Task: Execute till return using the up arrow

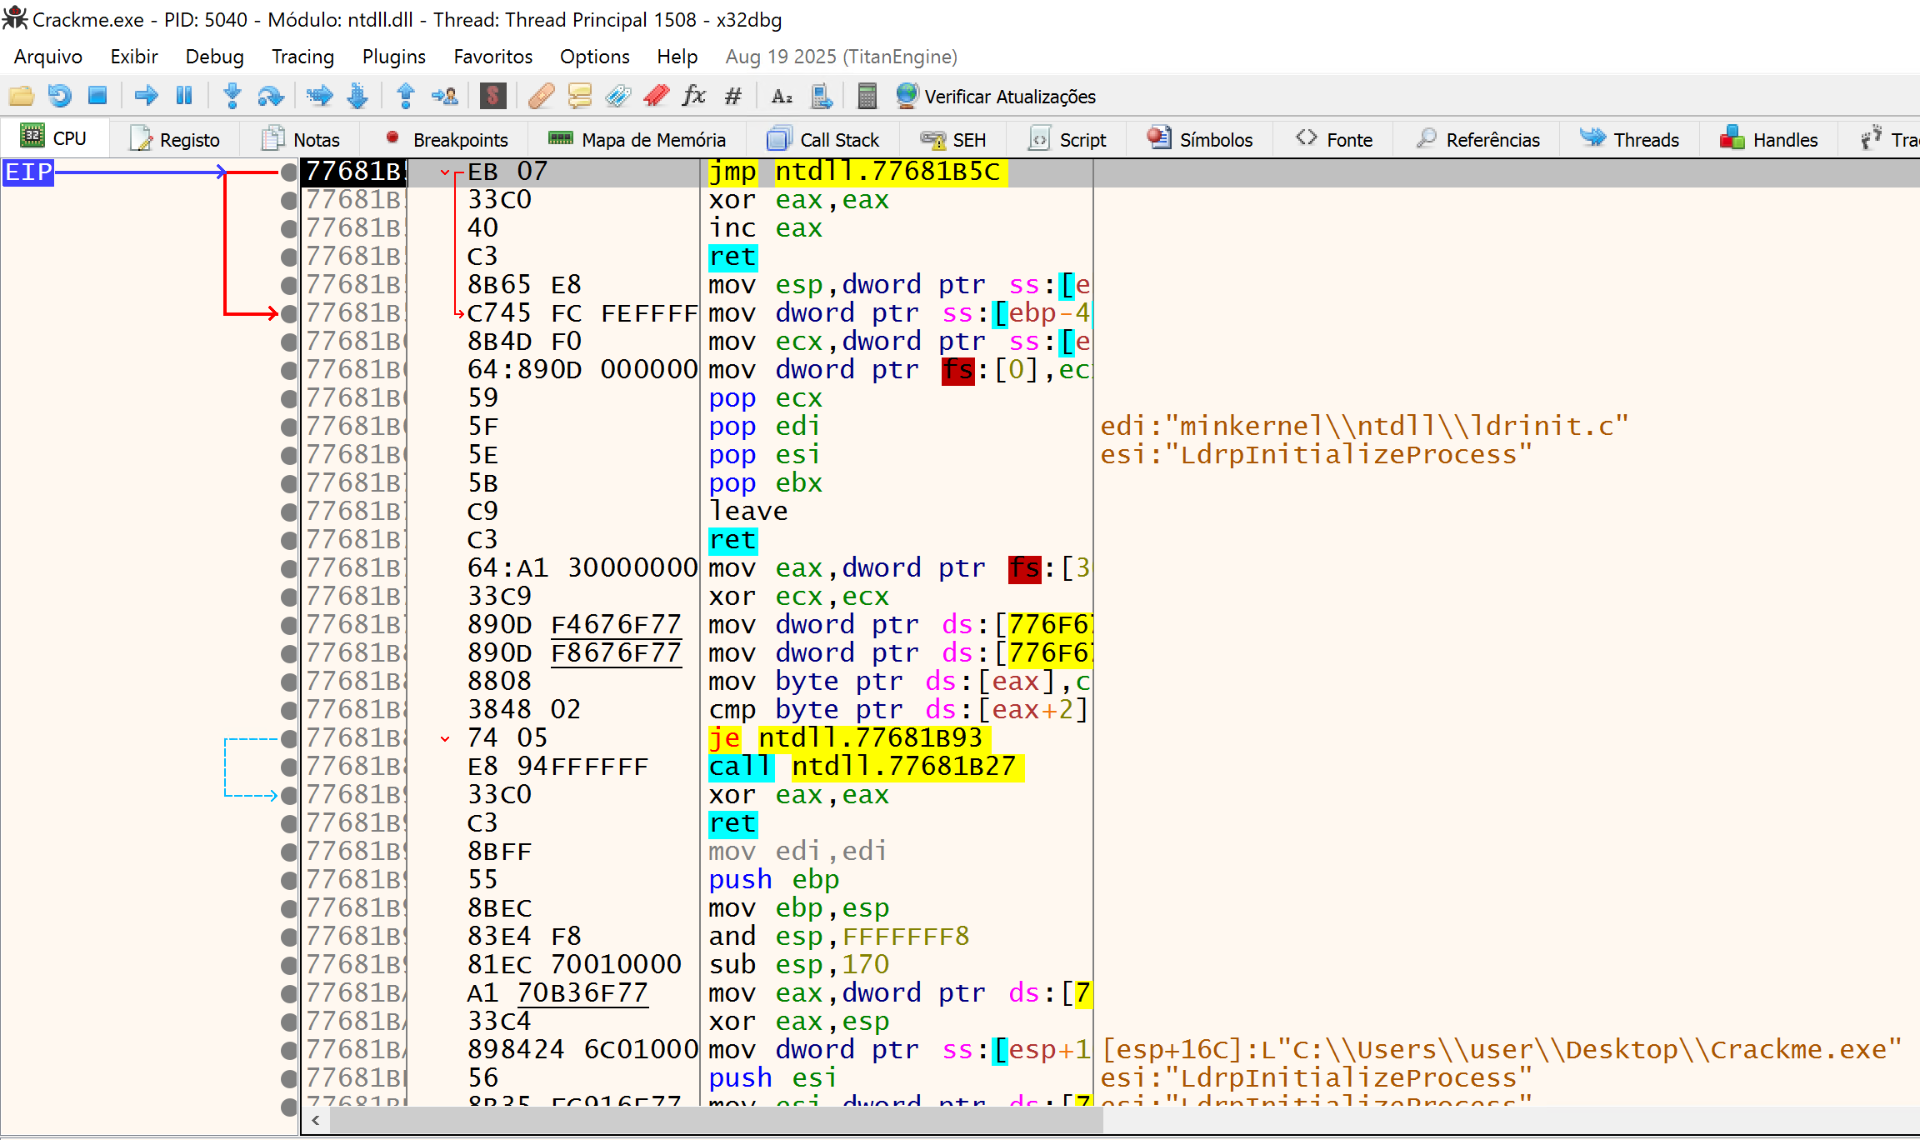Action: [405, 96]
